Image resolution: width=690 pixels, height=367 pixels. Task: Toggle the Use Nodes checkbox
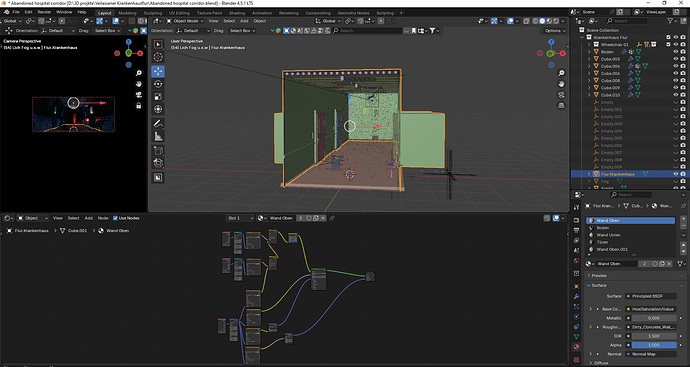tap(115, 218)
